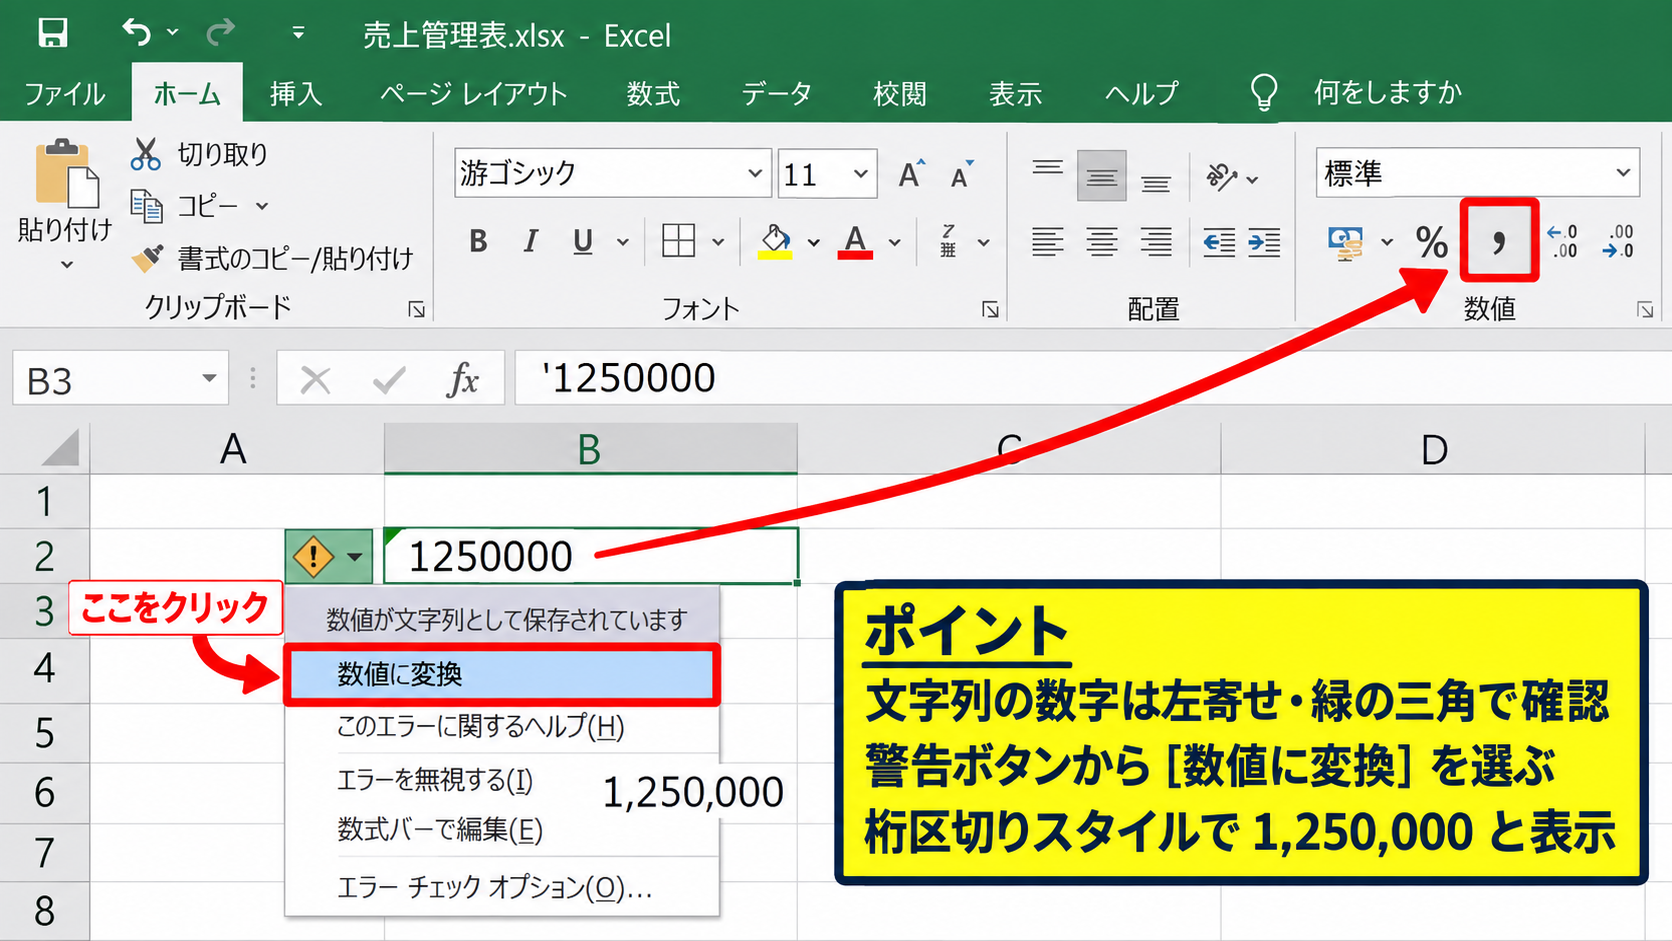Click the Redo arrow icon
Viewport: 1672px width, 941px height.
point(220,33)
